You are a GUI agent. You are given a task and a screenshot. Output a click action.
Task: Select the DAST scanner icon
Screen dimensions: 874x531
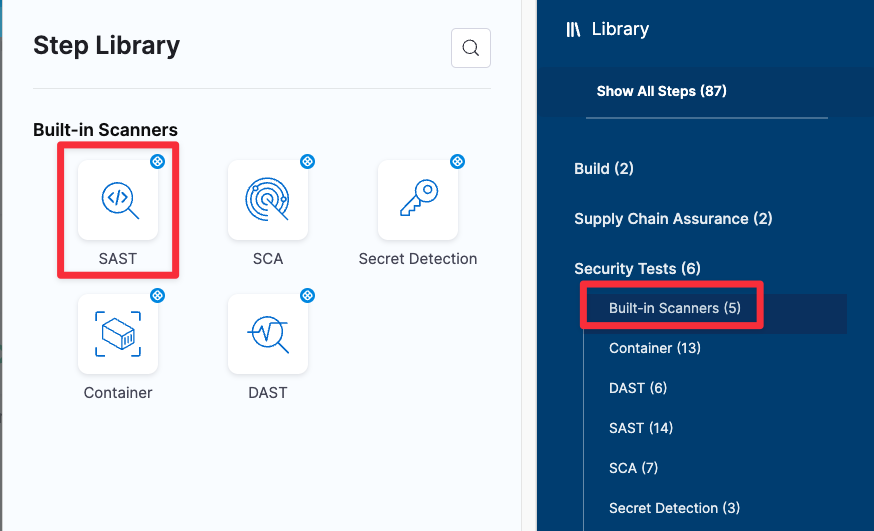(268, 333)
